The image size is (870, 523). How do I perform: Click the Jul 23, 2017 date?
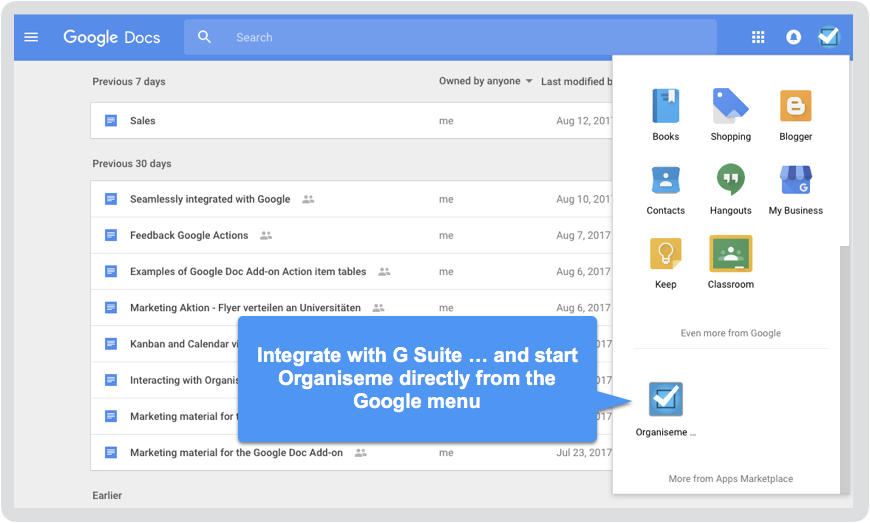click(584, 453)
